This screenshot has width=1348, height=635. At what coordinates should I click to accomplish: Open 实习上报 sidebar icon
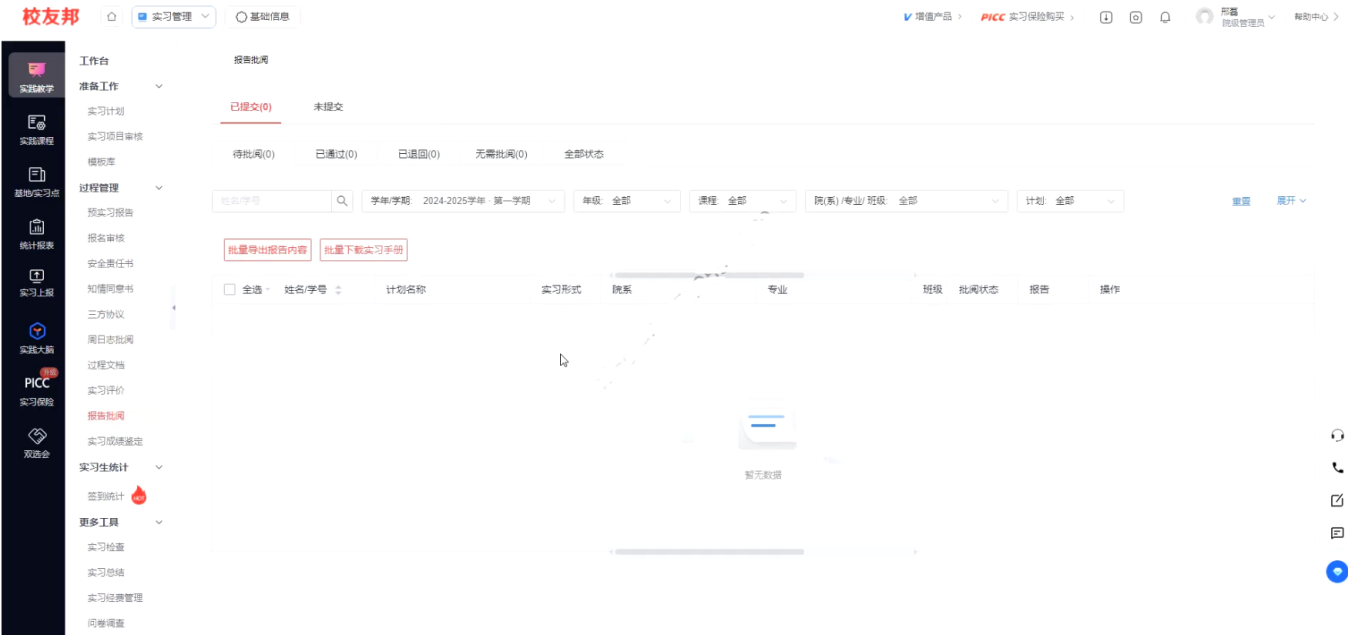pyautogui.click(x=37, y=283)
